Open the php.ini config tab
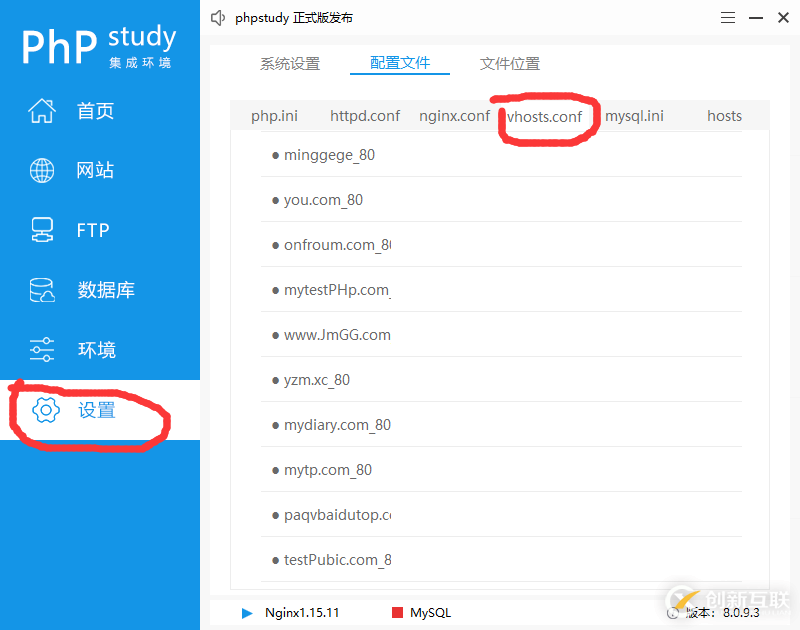This screenshot has width=800, height=630. click(274, 116)
